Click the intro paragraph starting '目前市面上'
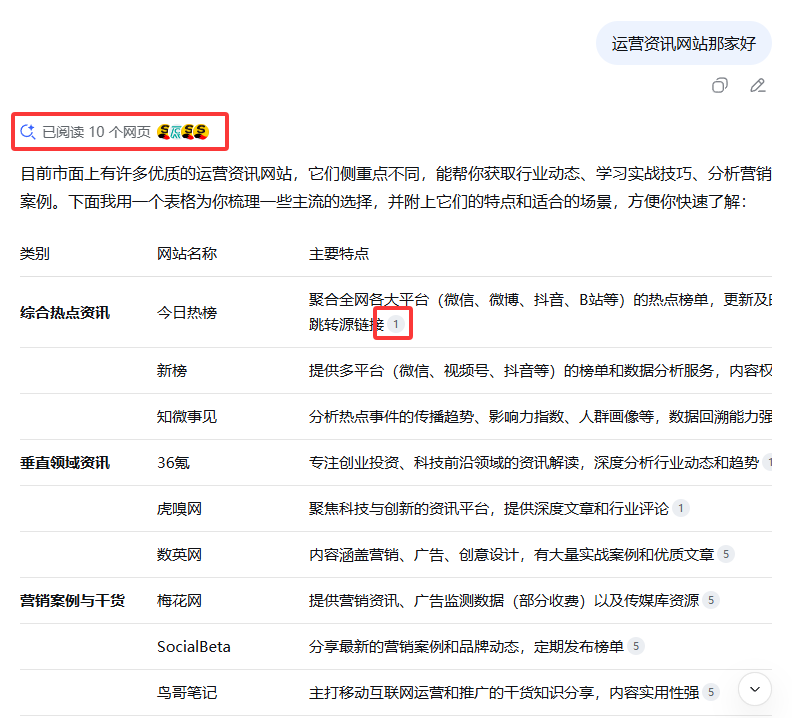The image size is (792, 718). tap(395, 187)
